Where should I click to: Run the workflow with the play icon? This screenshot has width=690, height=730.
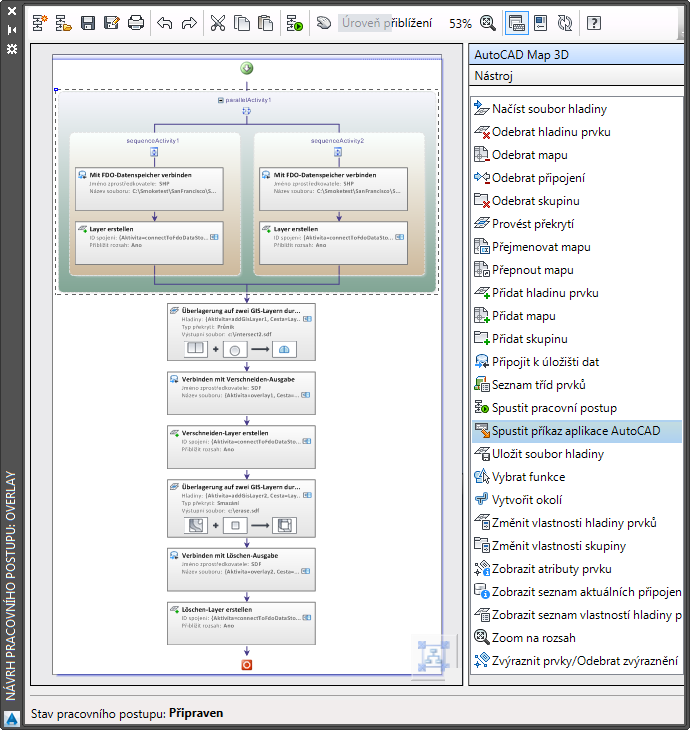(295, 23)
